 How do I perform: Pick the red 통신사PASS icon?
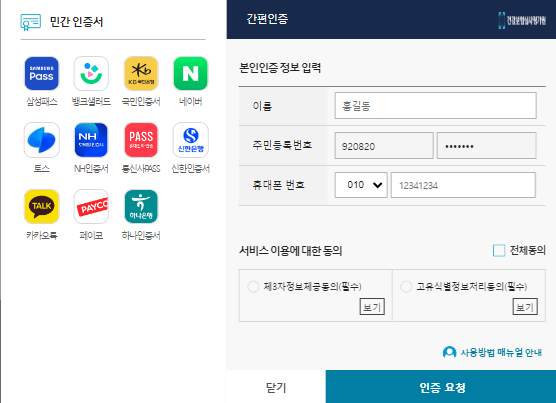point(141,140)
